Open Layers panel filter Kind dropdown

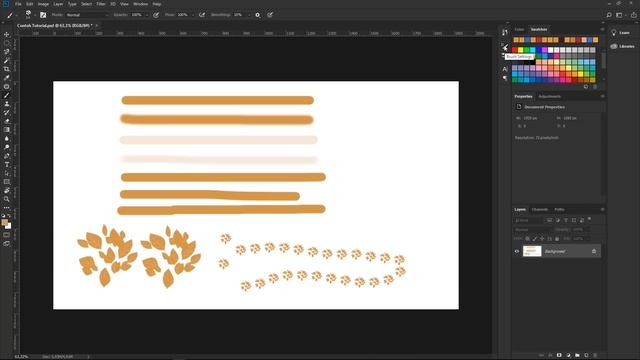(x=529, y=220)
